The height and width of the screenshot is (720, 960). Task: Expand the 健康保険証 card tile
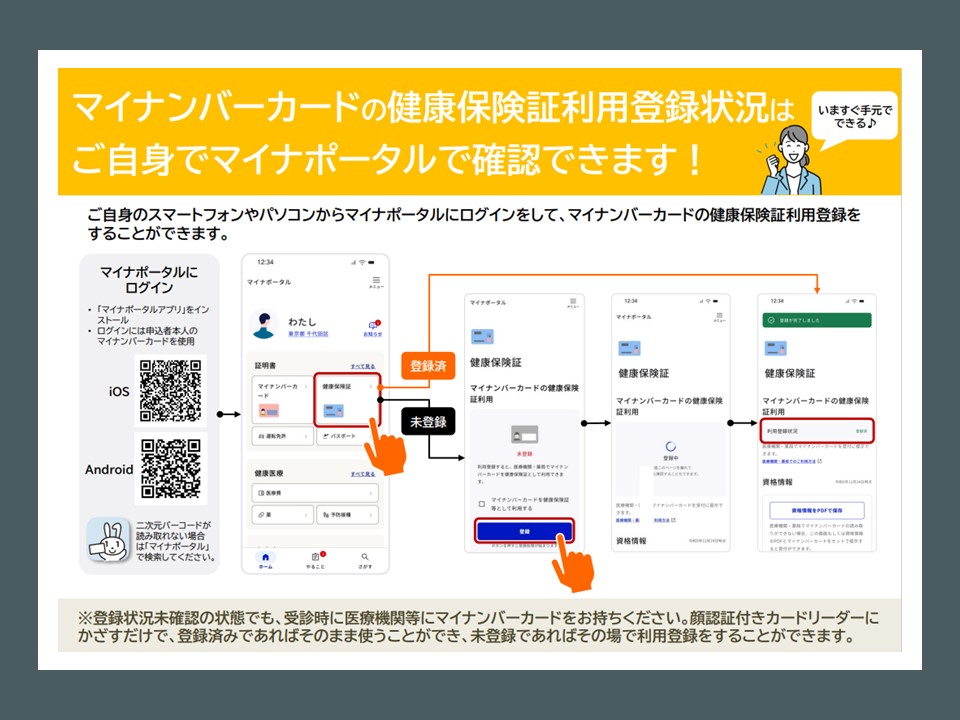point(347,399)
